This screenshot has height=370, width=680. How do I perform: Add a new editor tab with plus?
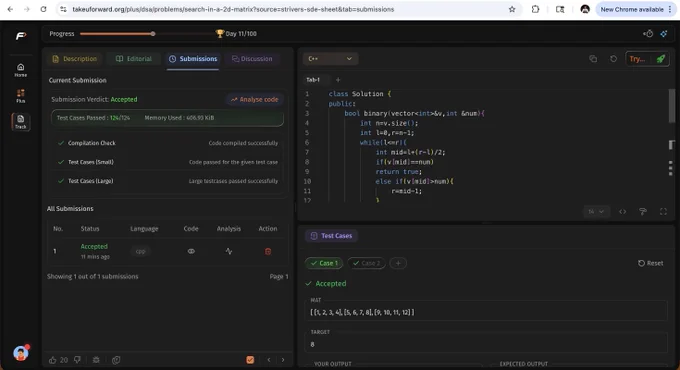pyautogui.click(x=338, y=80)
